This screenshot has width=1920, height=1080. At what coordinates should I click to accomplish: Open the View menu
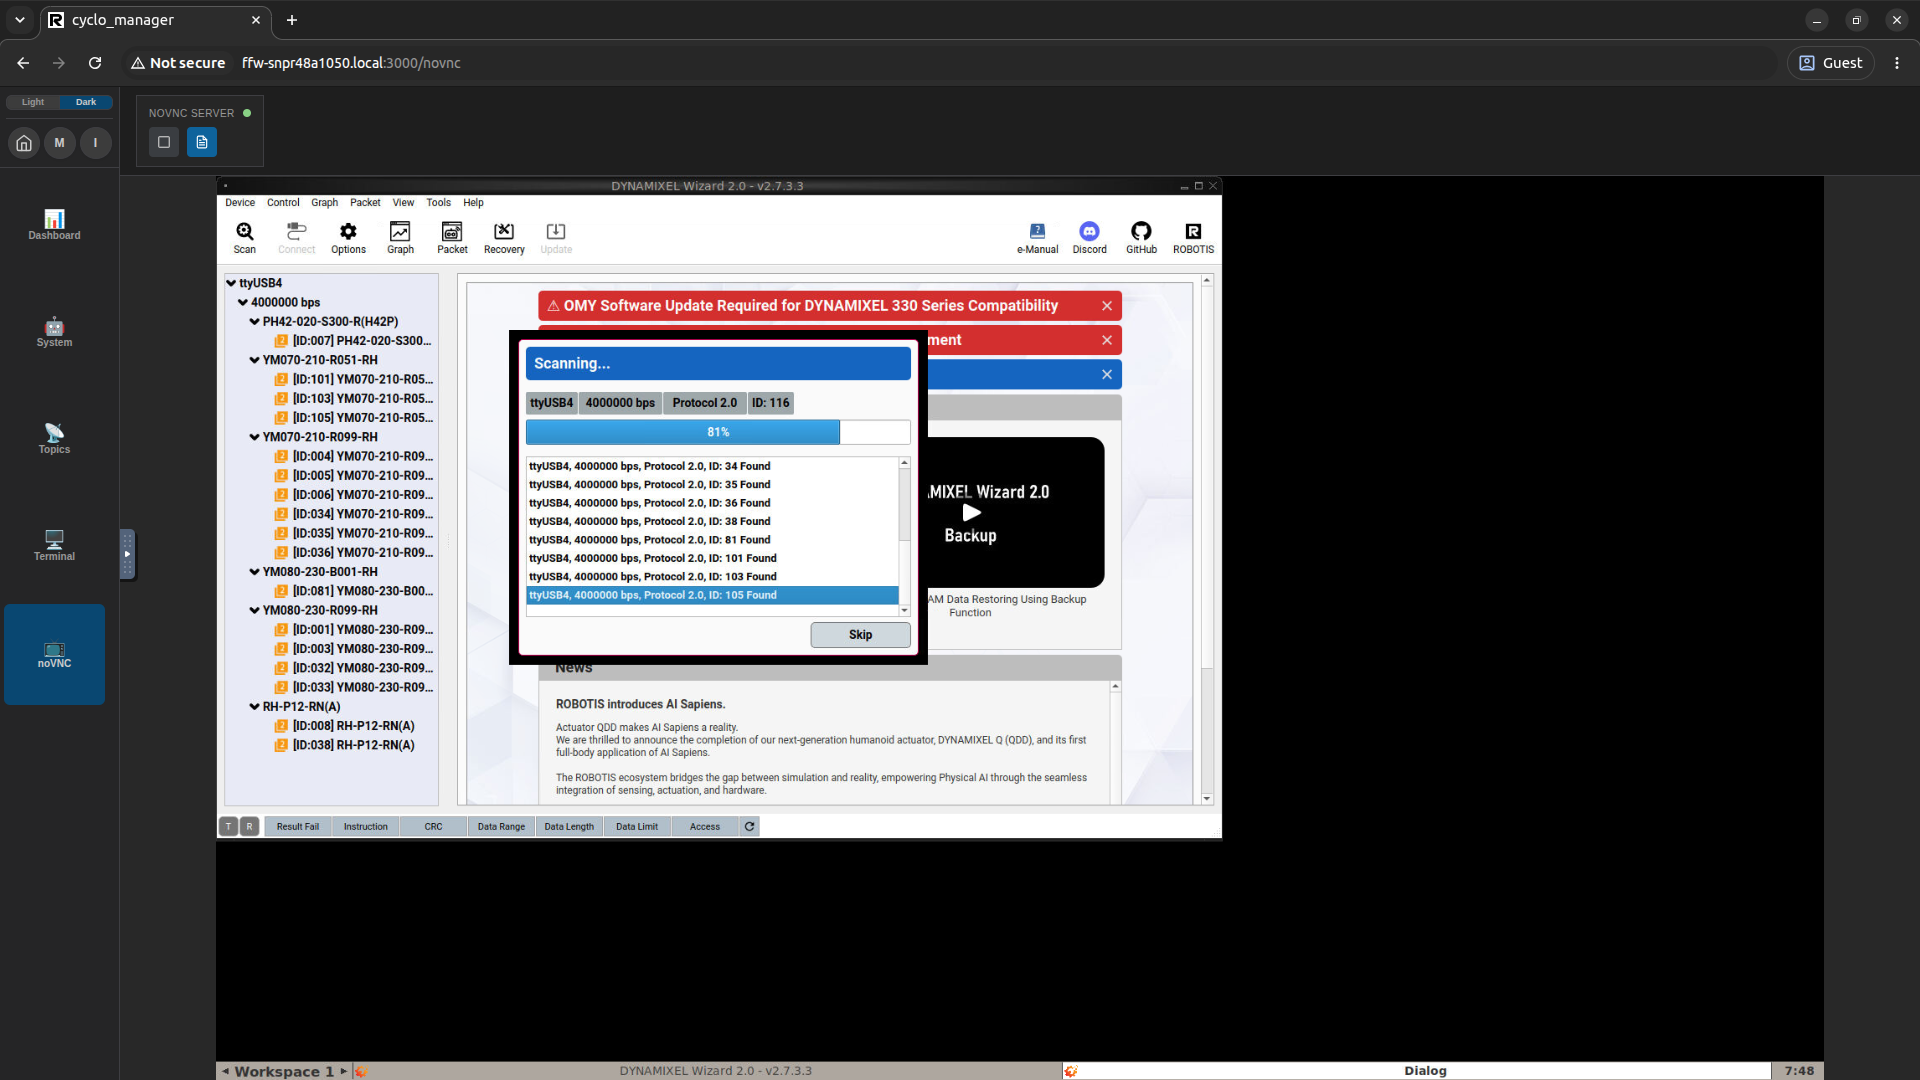point(403,202)
